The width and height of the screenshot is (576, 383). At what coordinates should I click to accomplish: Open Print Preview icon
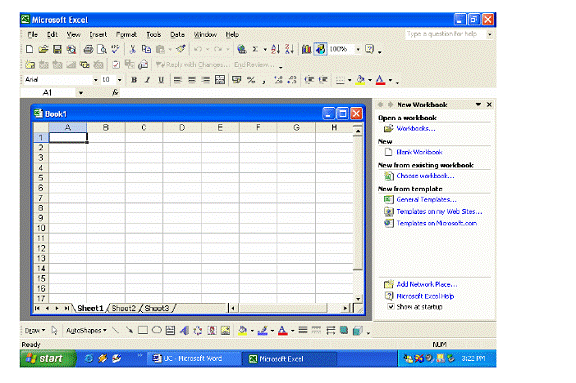[102, 49]
